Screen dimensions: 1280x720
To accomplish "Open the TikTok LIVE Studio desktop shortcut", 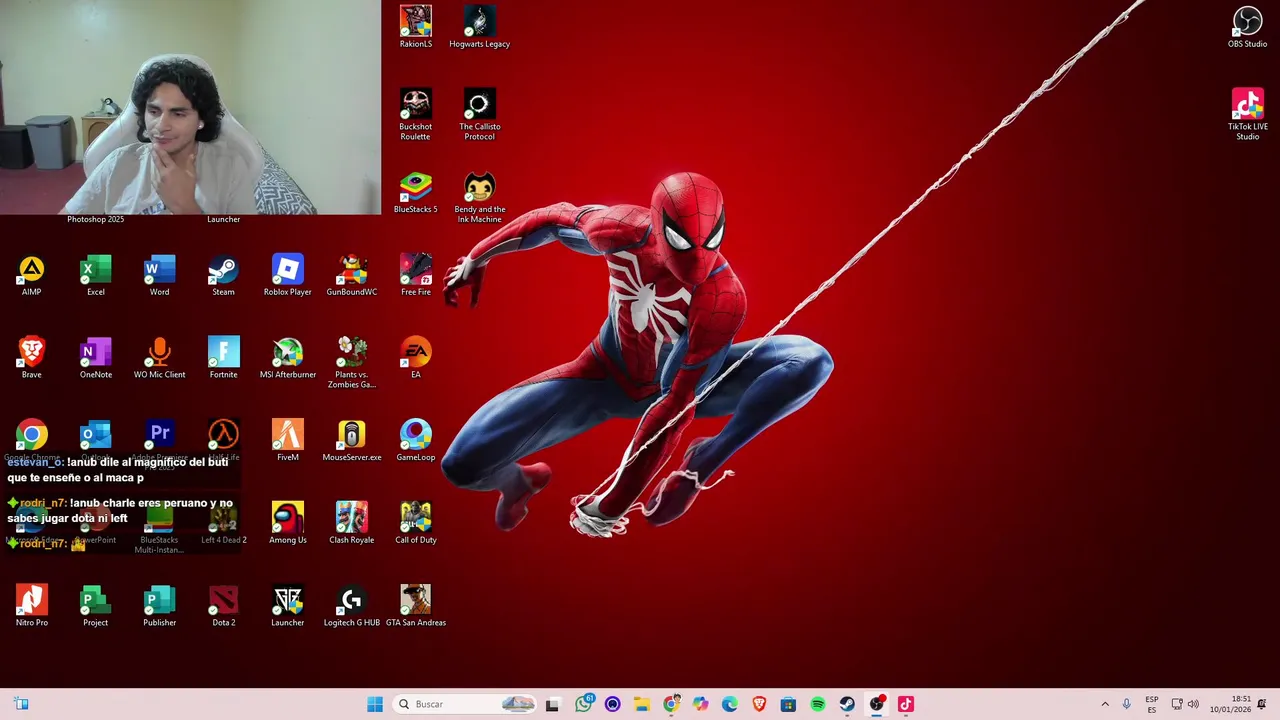I will coord(1247,114).
